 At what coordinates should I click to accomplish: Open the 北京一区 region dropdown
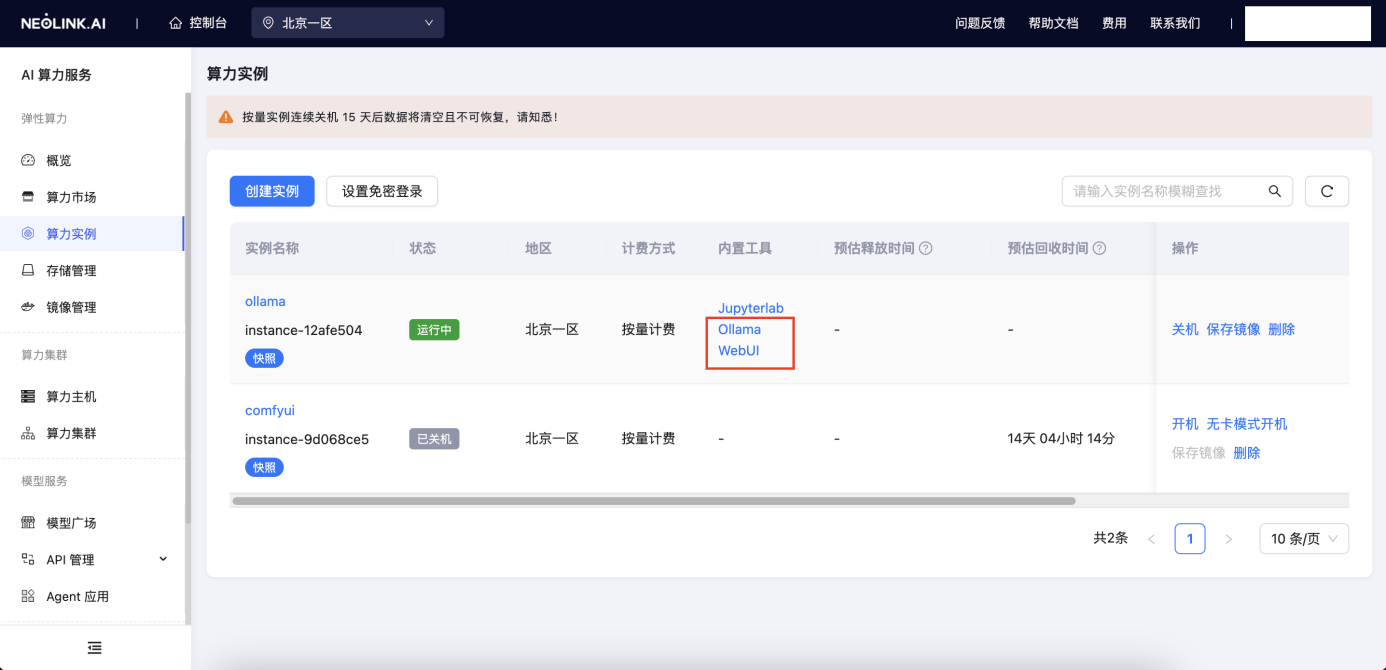click(347, 22)
